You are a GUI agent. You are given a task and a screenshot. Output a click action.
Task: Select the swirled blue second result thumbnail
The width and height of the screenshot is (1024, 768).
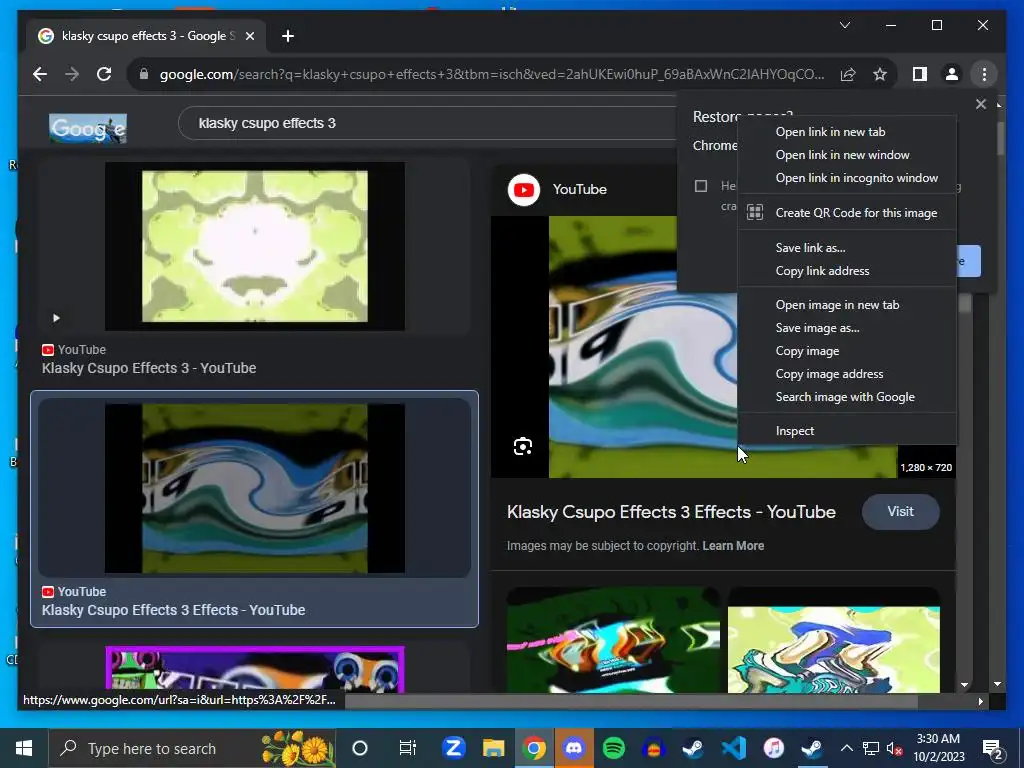(255, 488)
